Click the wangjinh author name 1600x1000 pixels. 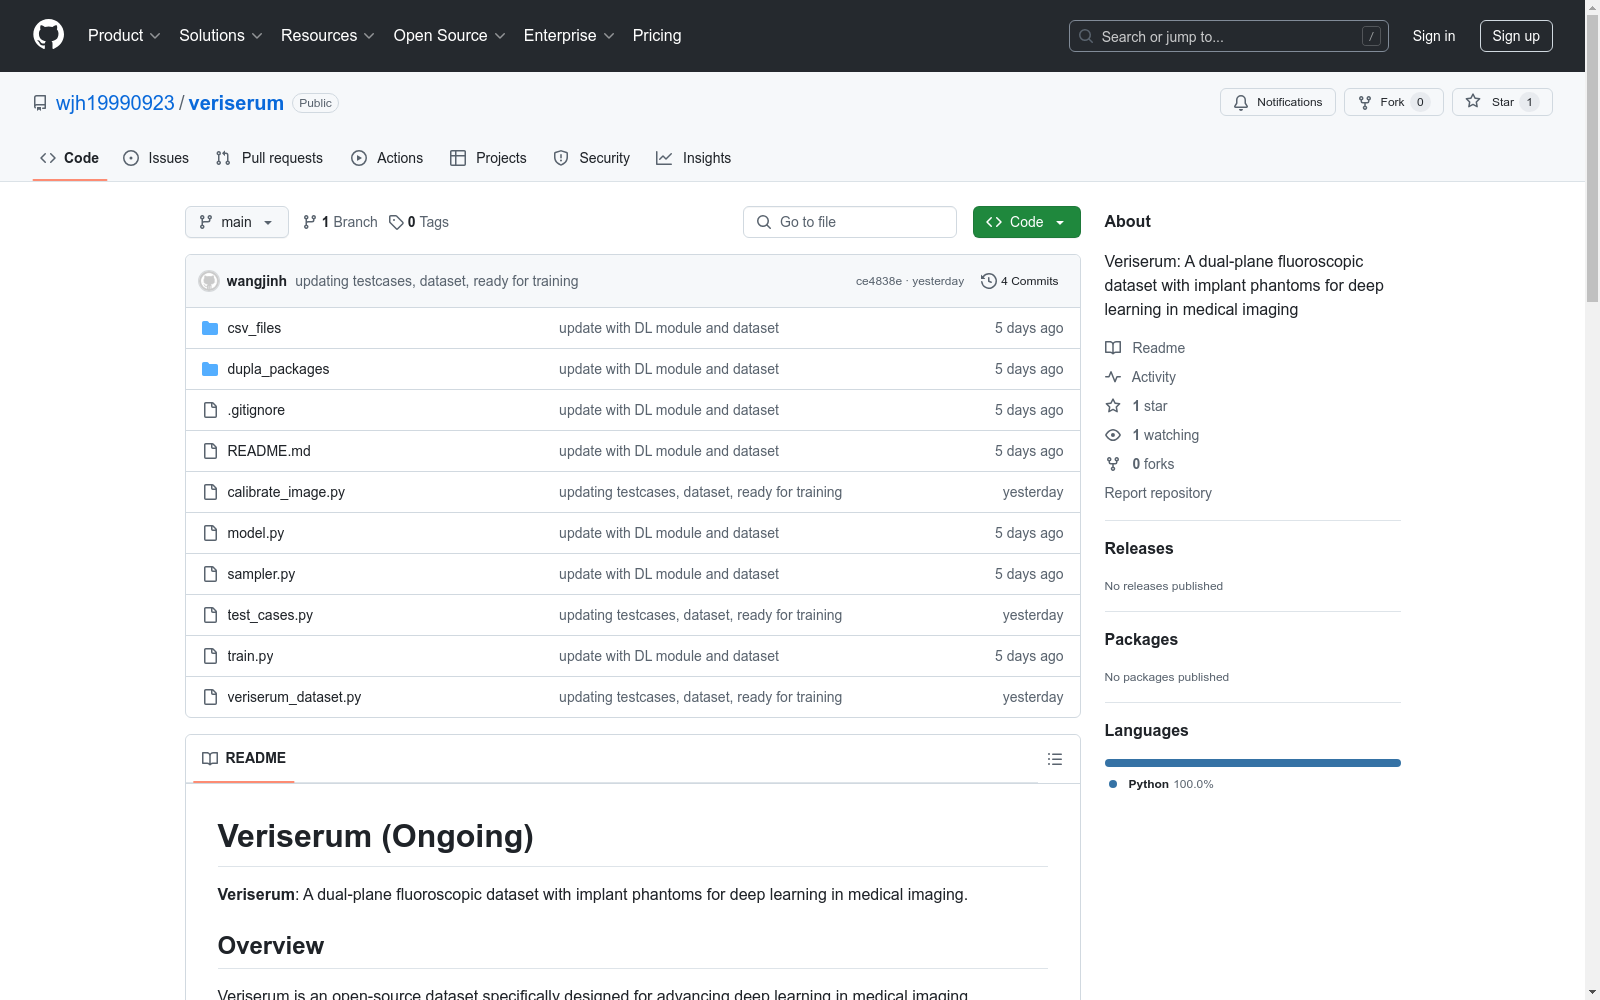point(257,281)
